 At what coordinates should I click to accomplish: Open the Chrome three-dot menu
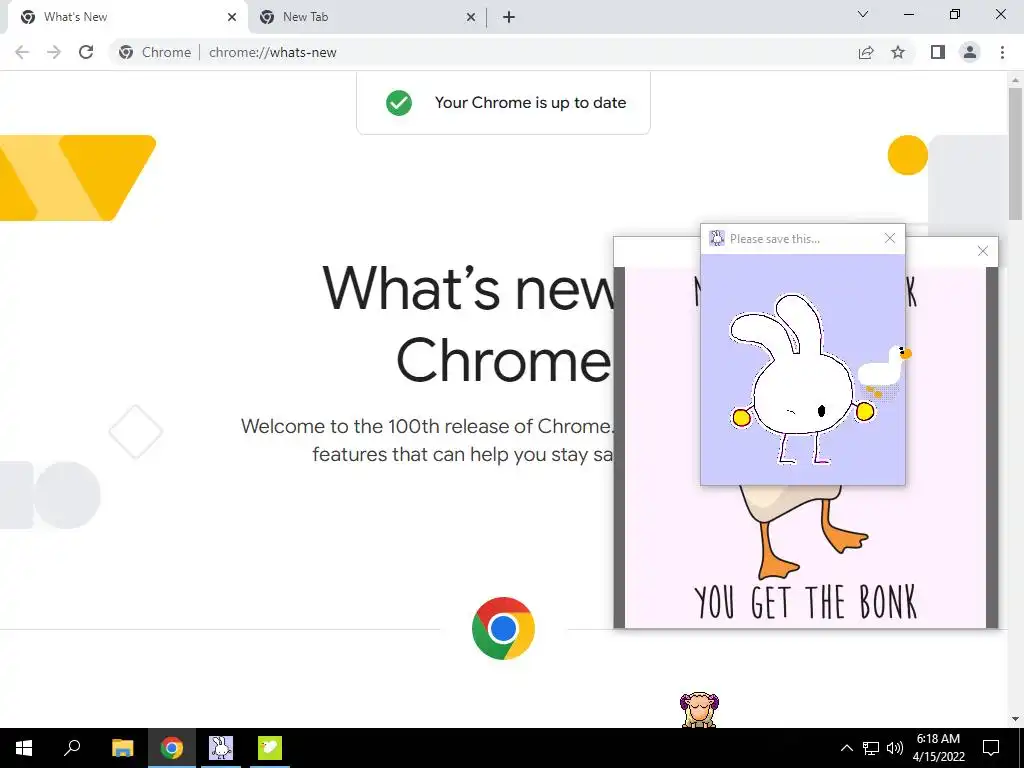(x=1002, y=52)
